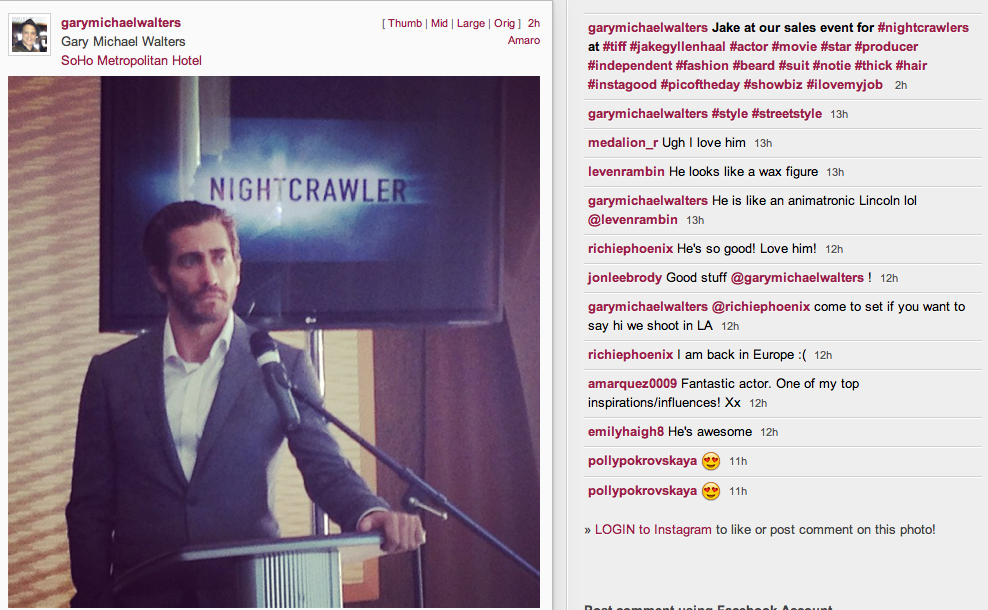Open the #ilovemyjob hashtag link
The image size is (988, 610).
844,84
